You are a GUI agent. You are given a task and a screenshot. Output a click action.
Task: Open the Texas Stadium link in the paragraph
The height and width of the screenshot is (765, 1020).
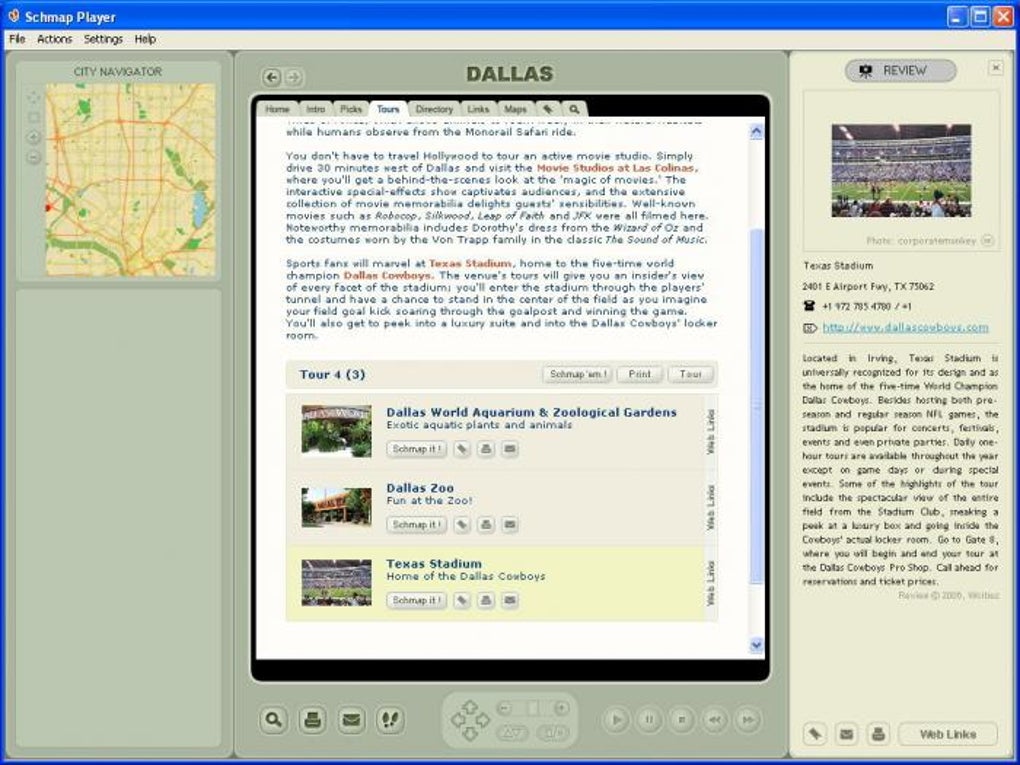[x=470, y=263]
